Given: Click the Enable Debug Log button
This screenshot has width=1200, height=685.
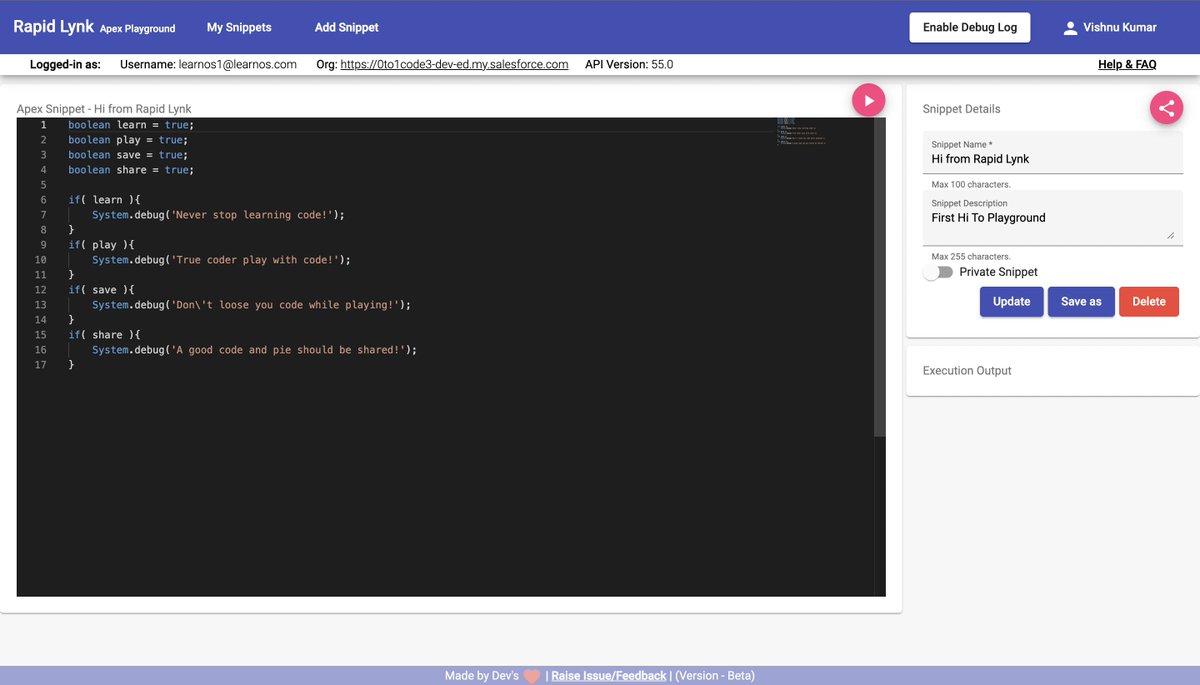Looking at the screenshot, I should [x=970, y=27].
